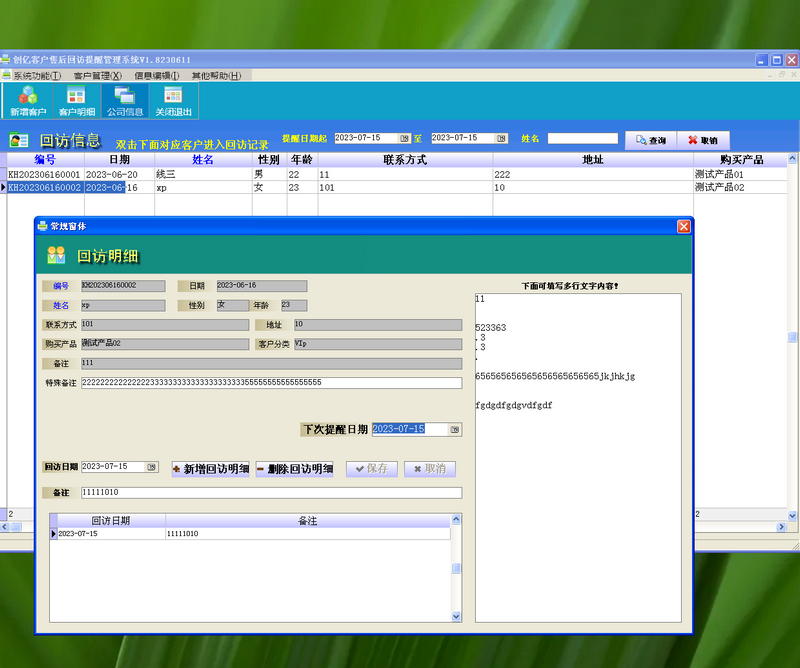Image resolution: width=800 pixels, height=668 pixels.
Task: Sort by 编号 column header
Action: 45,160
